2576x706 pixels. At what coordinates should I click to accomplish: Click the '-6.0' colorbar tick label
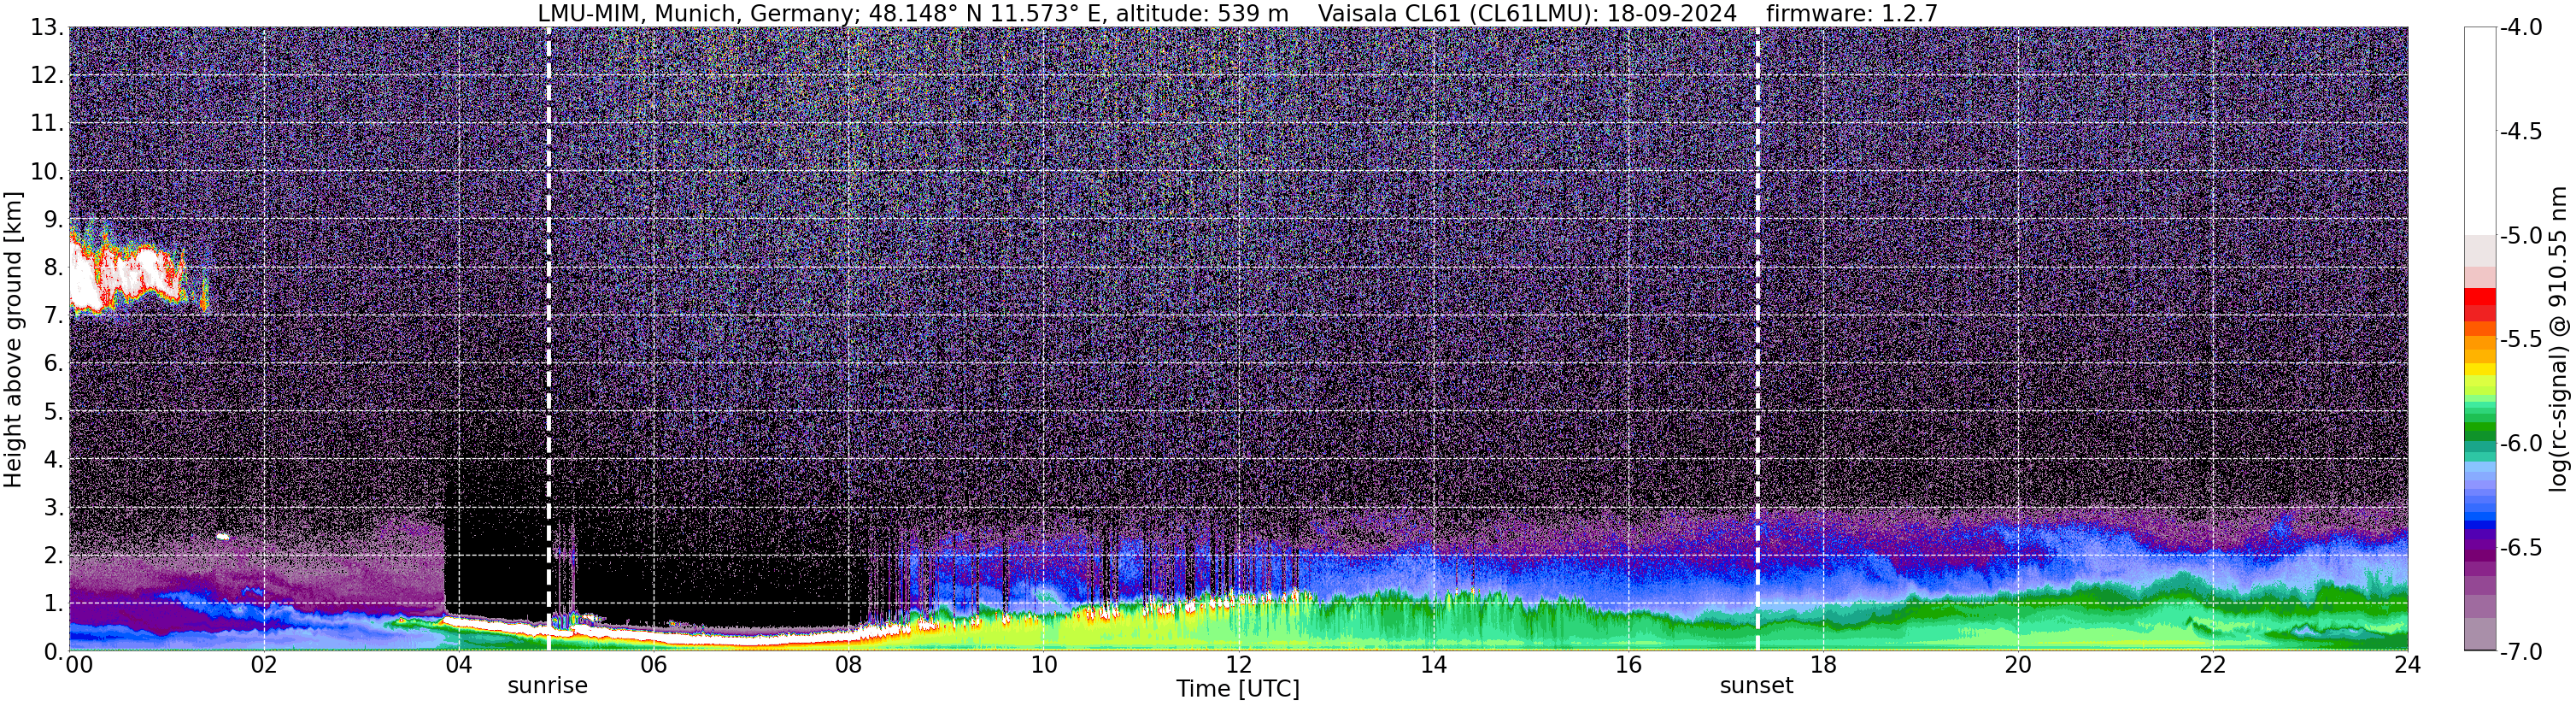pyautogui.click(x=2521, y=443)
